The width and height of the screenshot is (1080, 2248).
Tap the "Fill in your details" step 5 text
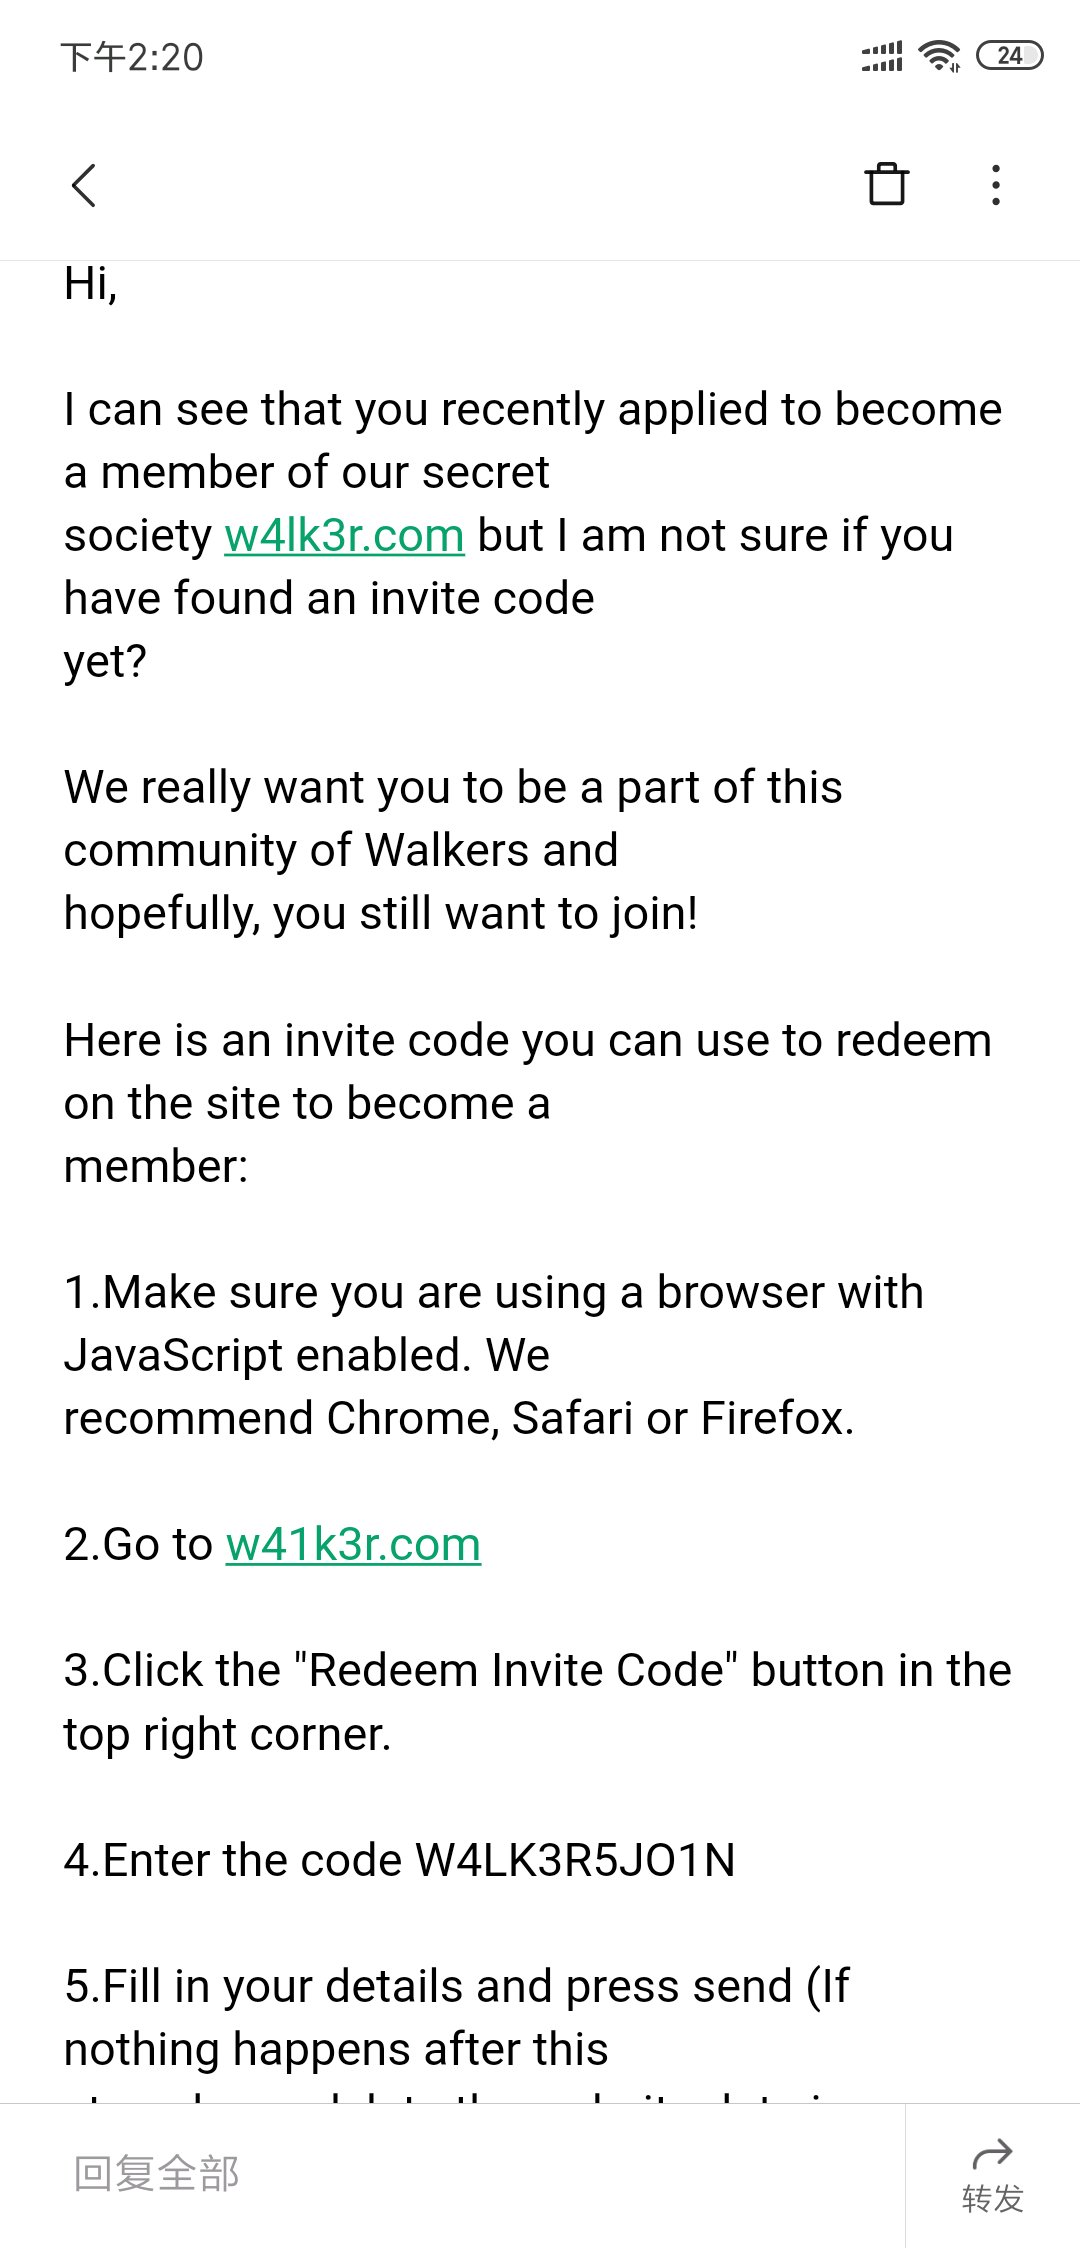point(456,1987)
